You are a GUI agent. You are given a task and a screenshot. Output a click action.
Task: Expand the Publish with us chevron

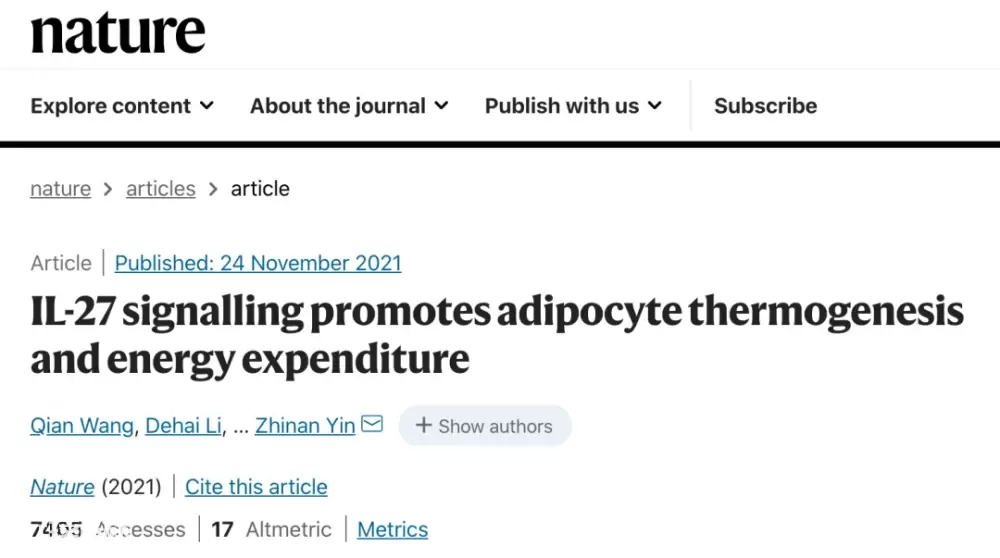pyautogui.click(x=655, y=105)
